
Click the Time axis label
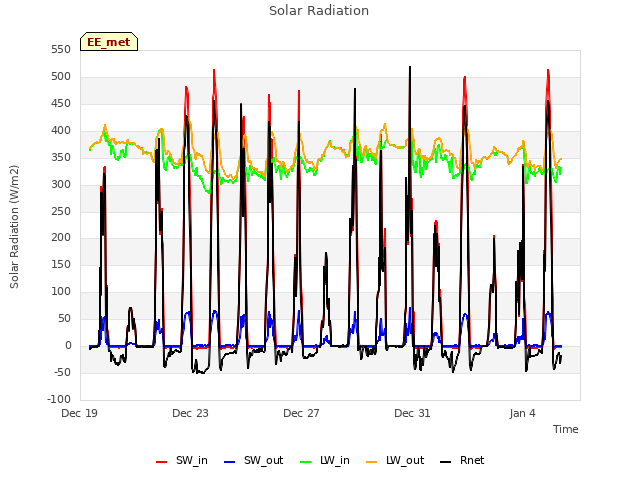[565, 429]
